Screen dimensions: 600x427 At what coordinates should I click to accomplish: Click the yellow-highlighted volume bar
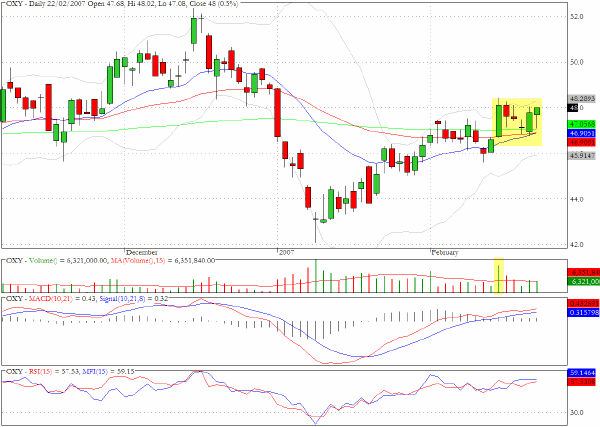499,279
